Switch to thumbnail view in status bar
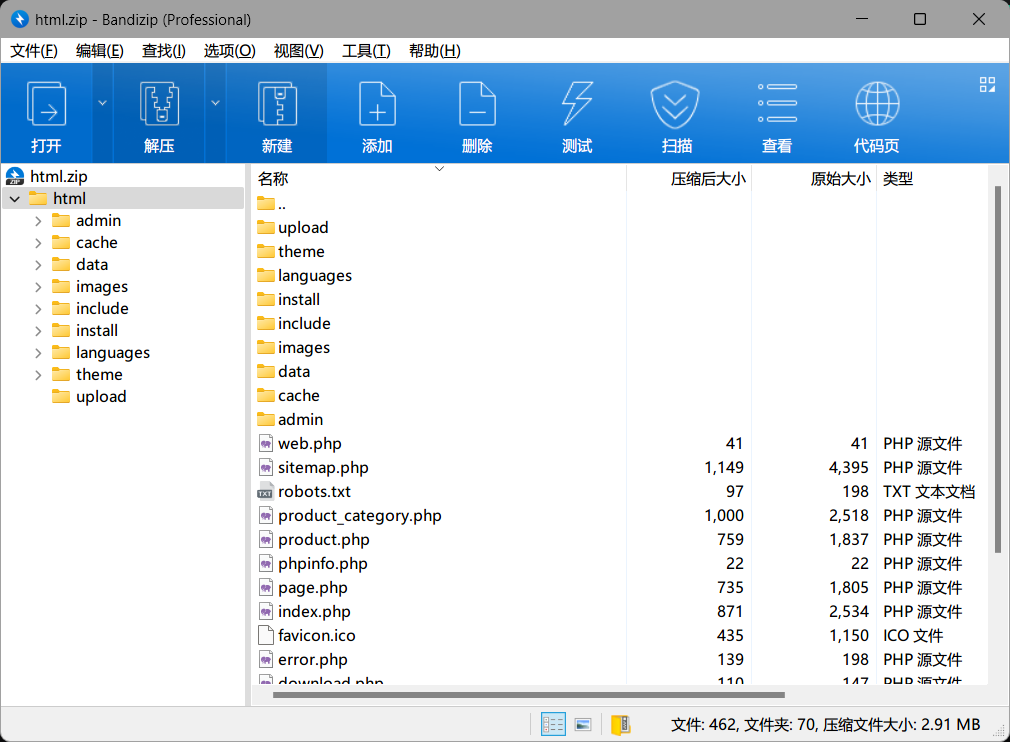 [582, 724]
